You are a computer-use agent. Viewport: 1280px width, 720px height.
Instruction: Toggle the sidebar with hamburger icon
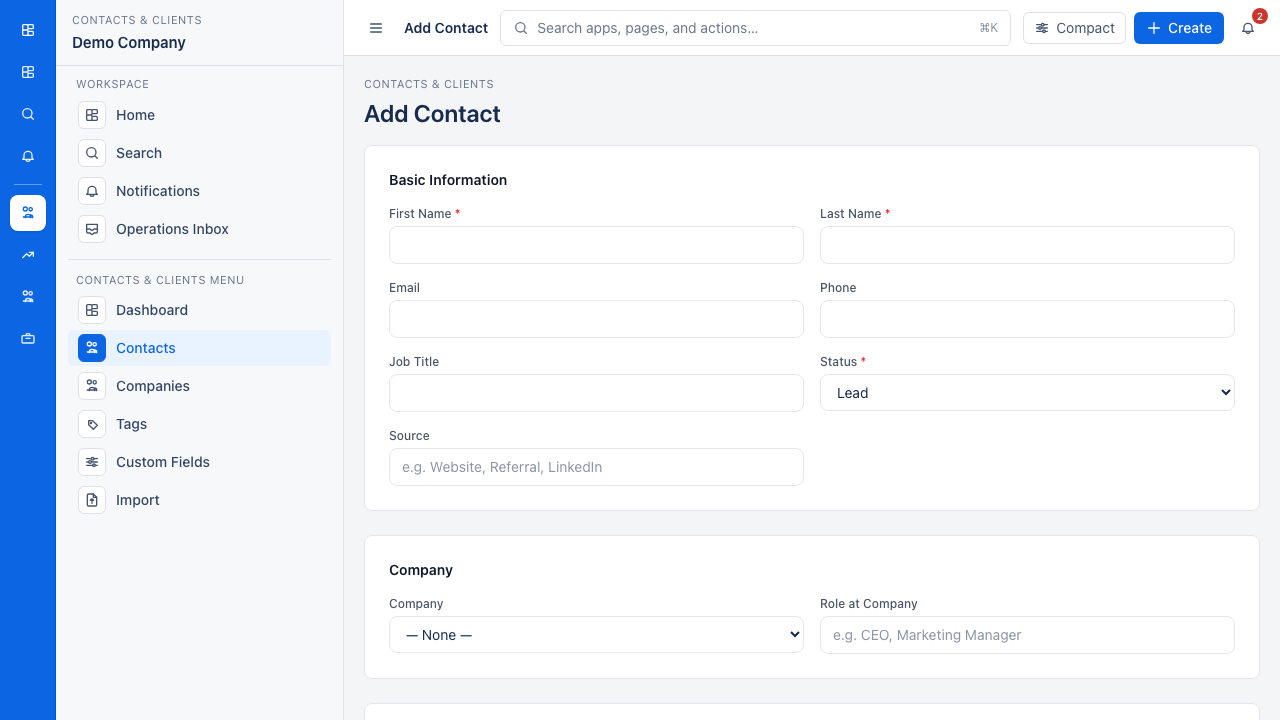(x=376, y=28)
